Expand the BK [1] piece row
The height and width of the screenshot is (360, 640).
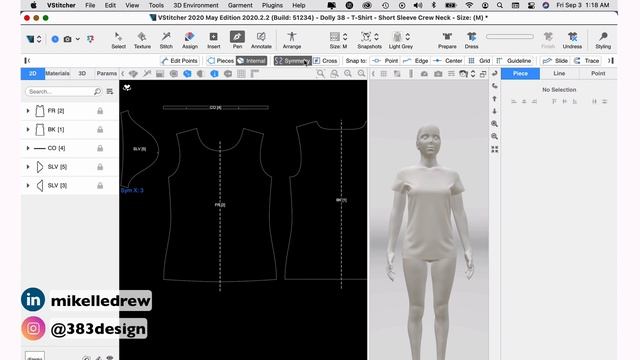coord(28,129)
